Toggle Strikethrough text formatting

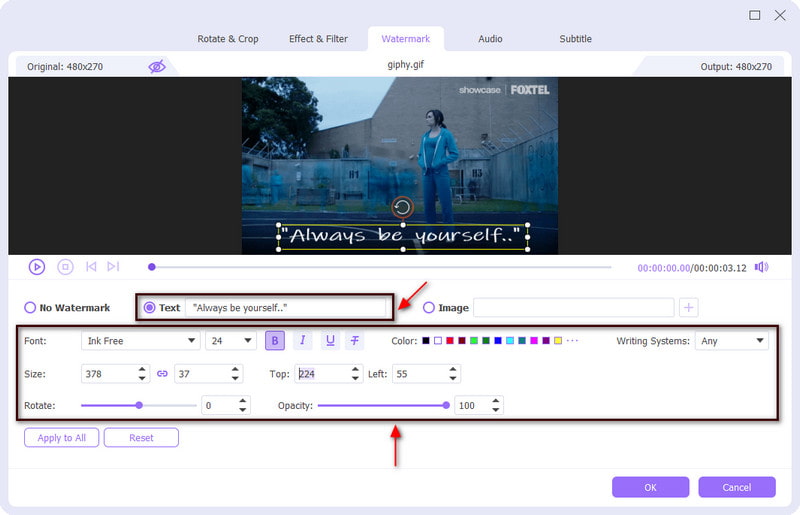point(355,340)
